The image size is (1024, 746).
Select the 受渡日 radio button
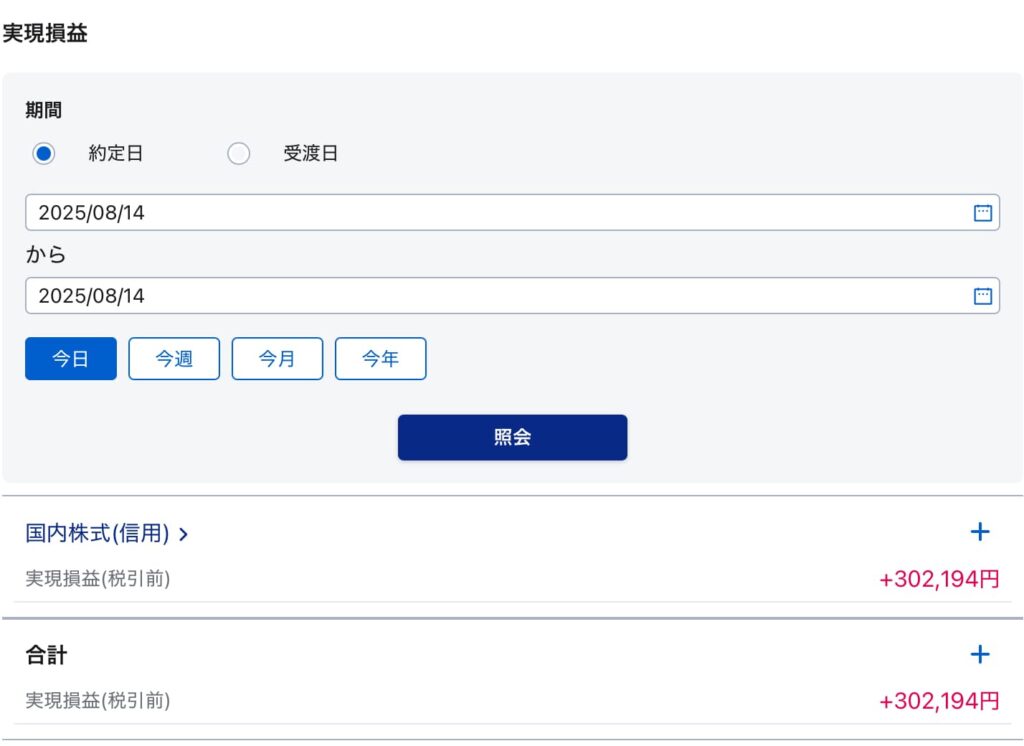pos(238,154)
